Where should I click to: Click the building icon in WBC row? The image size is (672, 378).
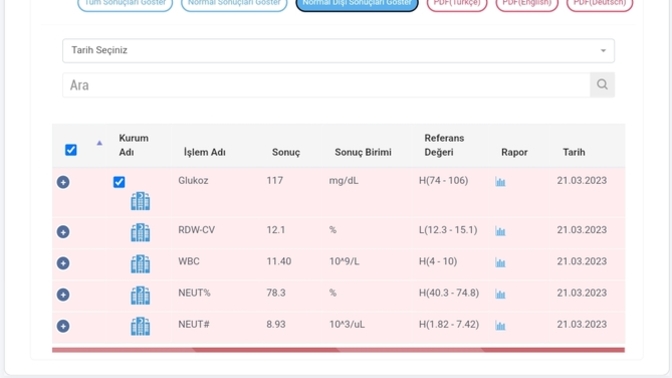click(x=140, y=264)
